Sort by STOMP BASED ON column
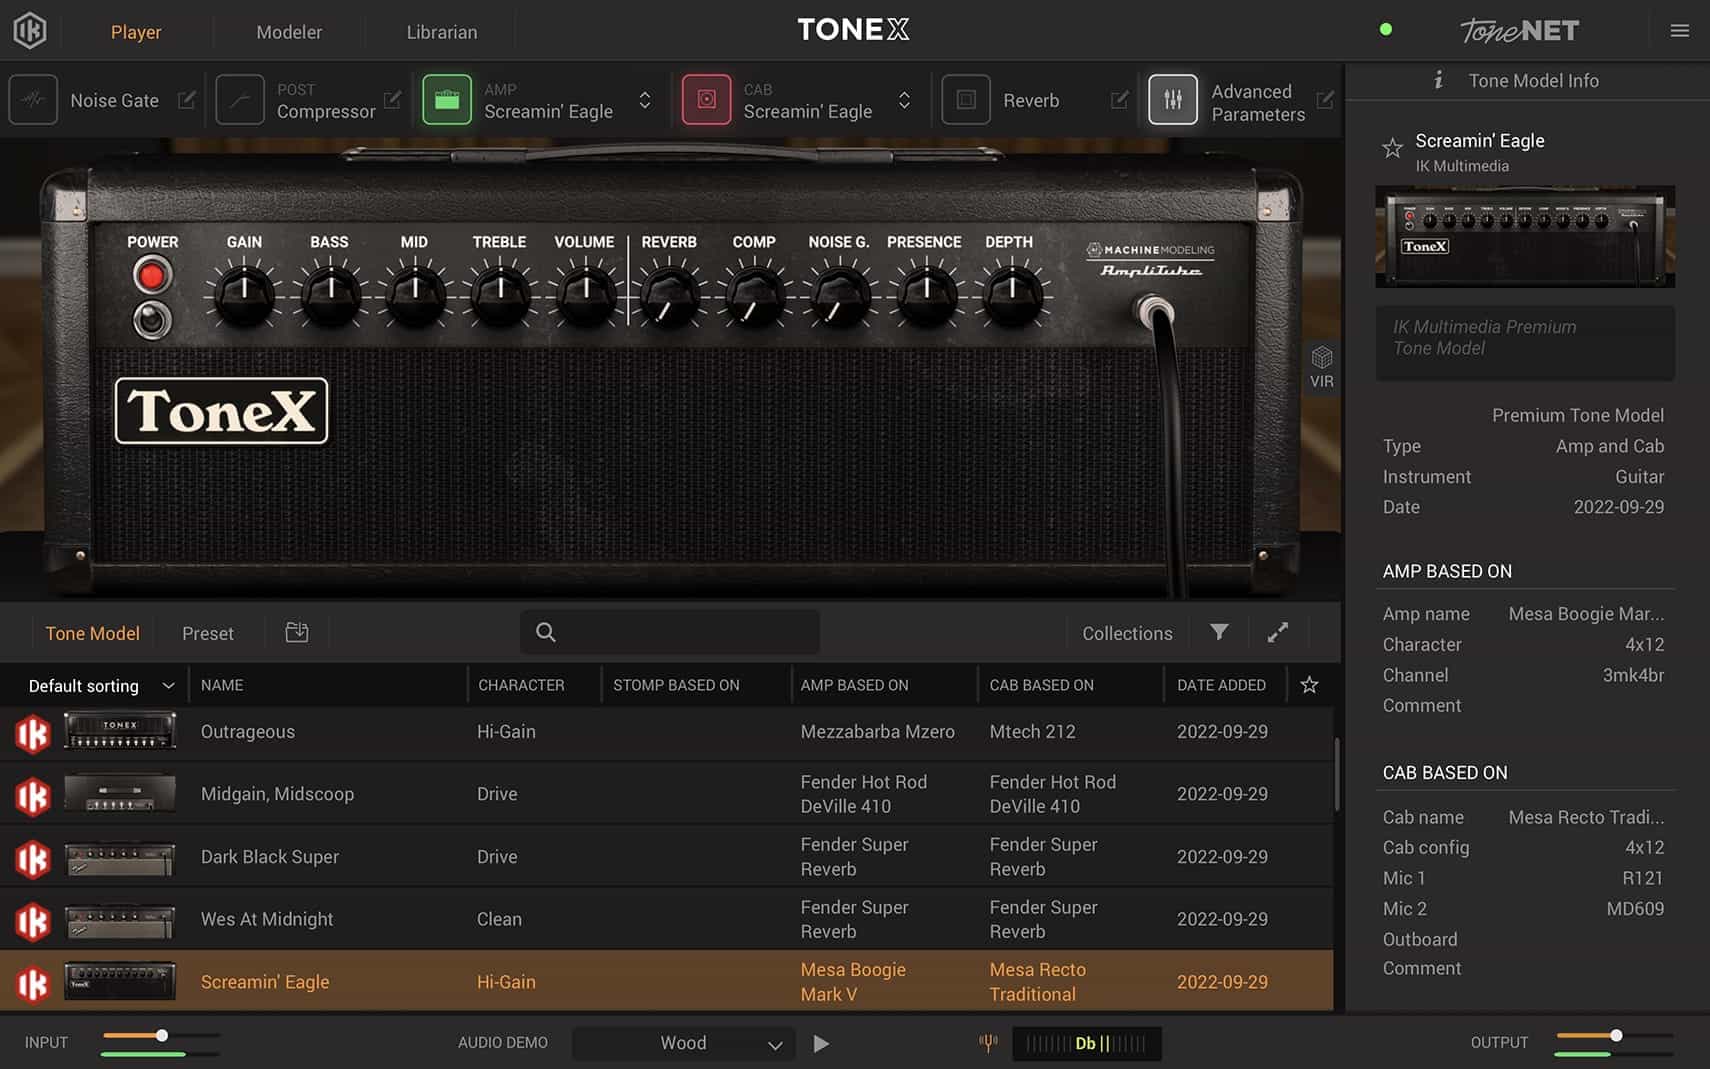This screenshot has height=1069, width=1710. click(676, 685)
